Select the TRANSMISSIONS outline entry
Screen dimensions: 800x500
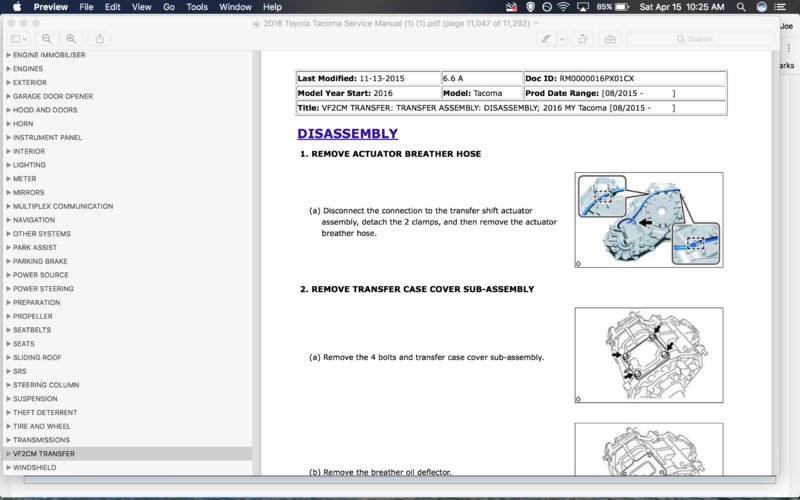41,440
